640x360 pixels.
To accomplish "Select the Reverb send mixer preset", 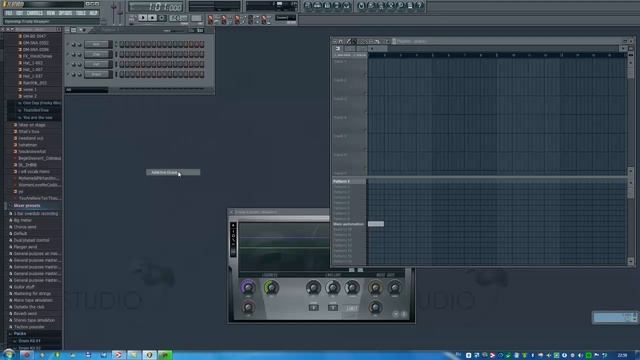I will [x=25, y=313].
